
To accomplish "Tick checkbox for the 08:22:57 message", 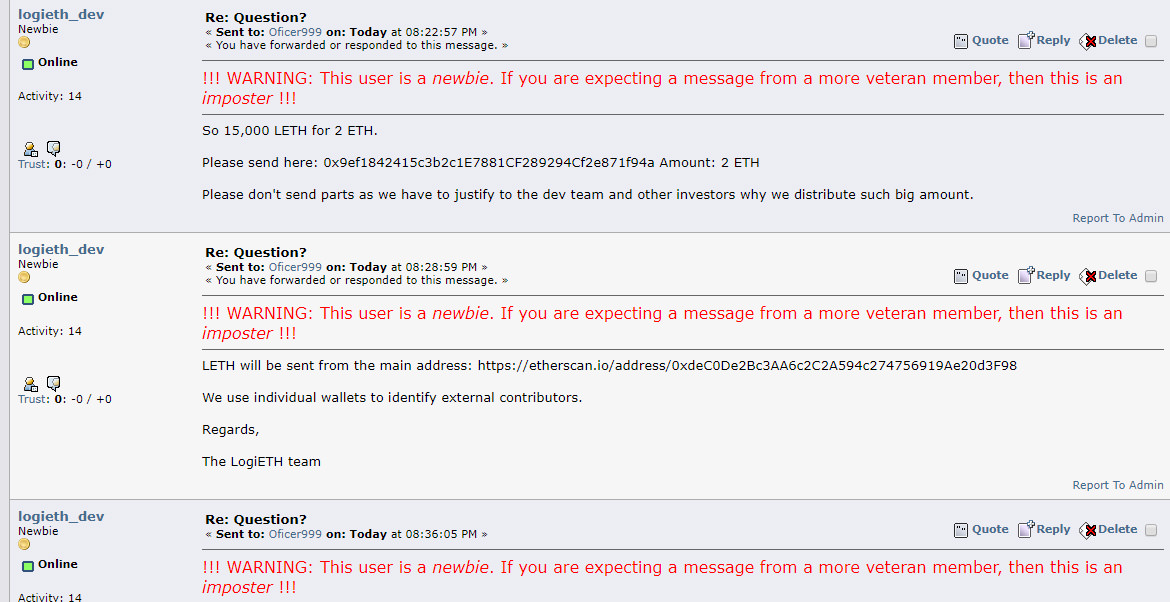I will 1151,41.
